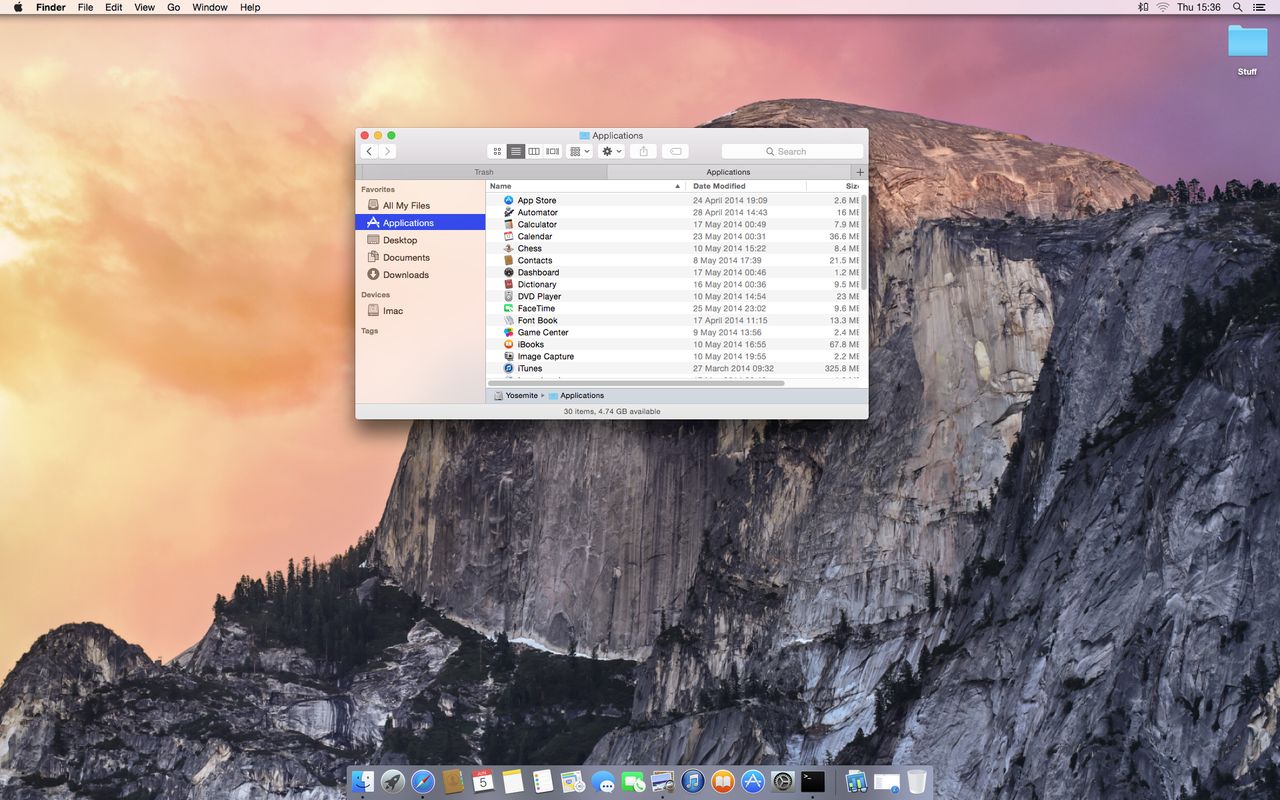This screenshot has height=800, width=1280.
Task: Open Terminal from the Dock
Action: 813,782
